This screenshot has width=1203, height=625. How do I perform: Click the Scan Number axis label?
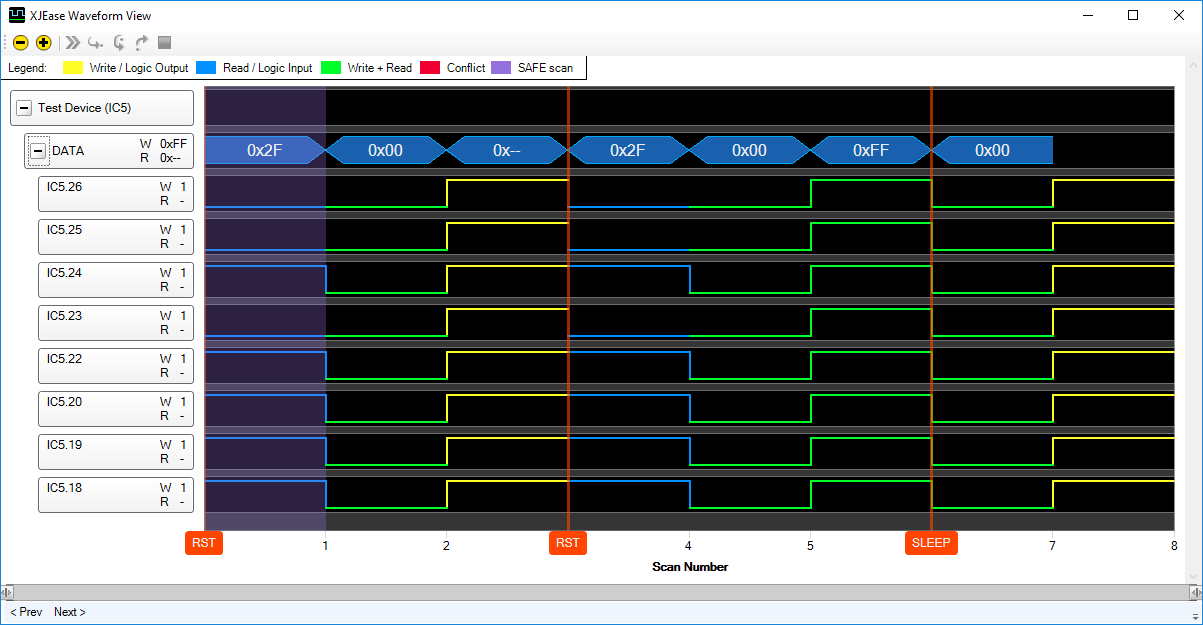690,567
